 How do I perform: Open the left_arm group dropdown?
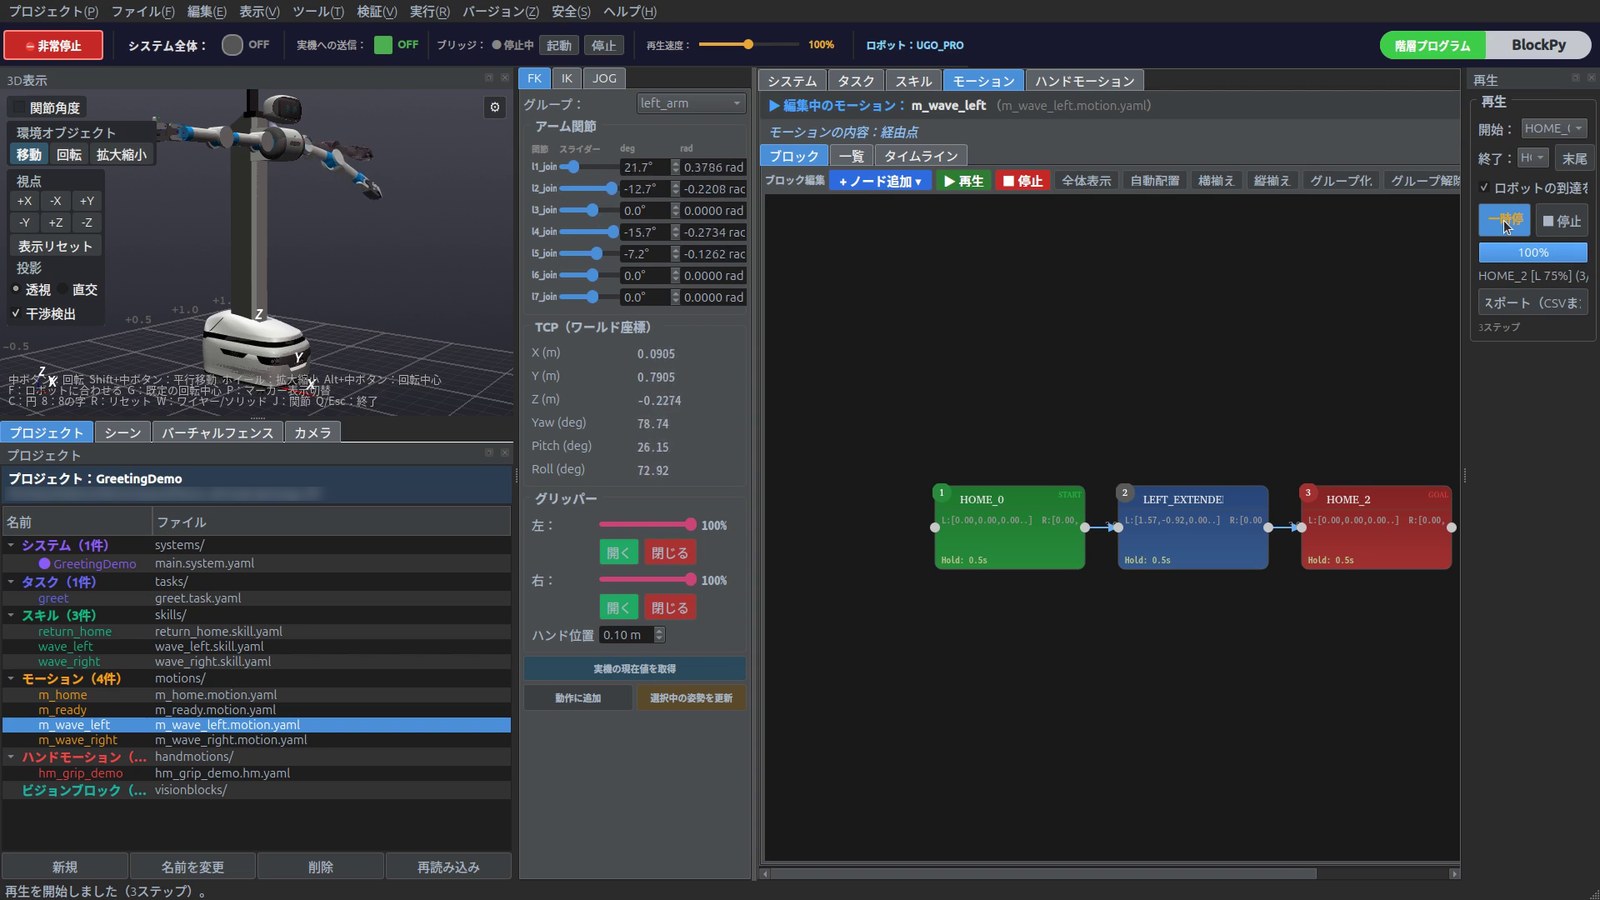[691, 103]
